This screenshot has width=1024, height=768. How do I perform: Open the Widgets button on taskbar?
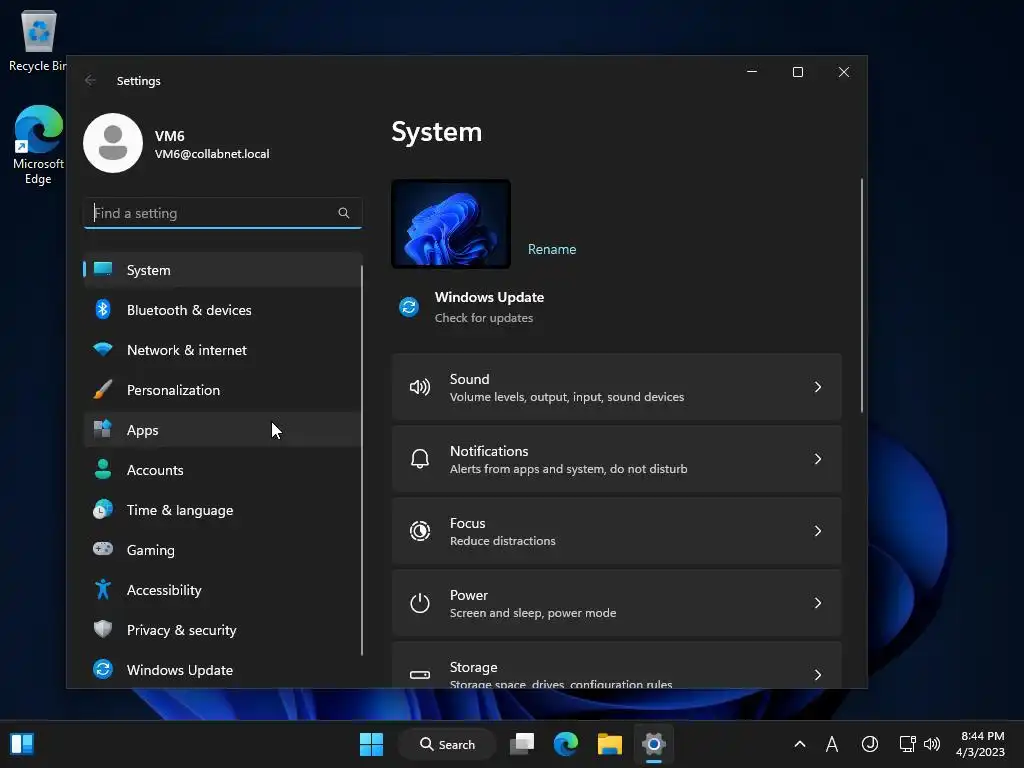pos(22,744)
